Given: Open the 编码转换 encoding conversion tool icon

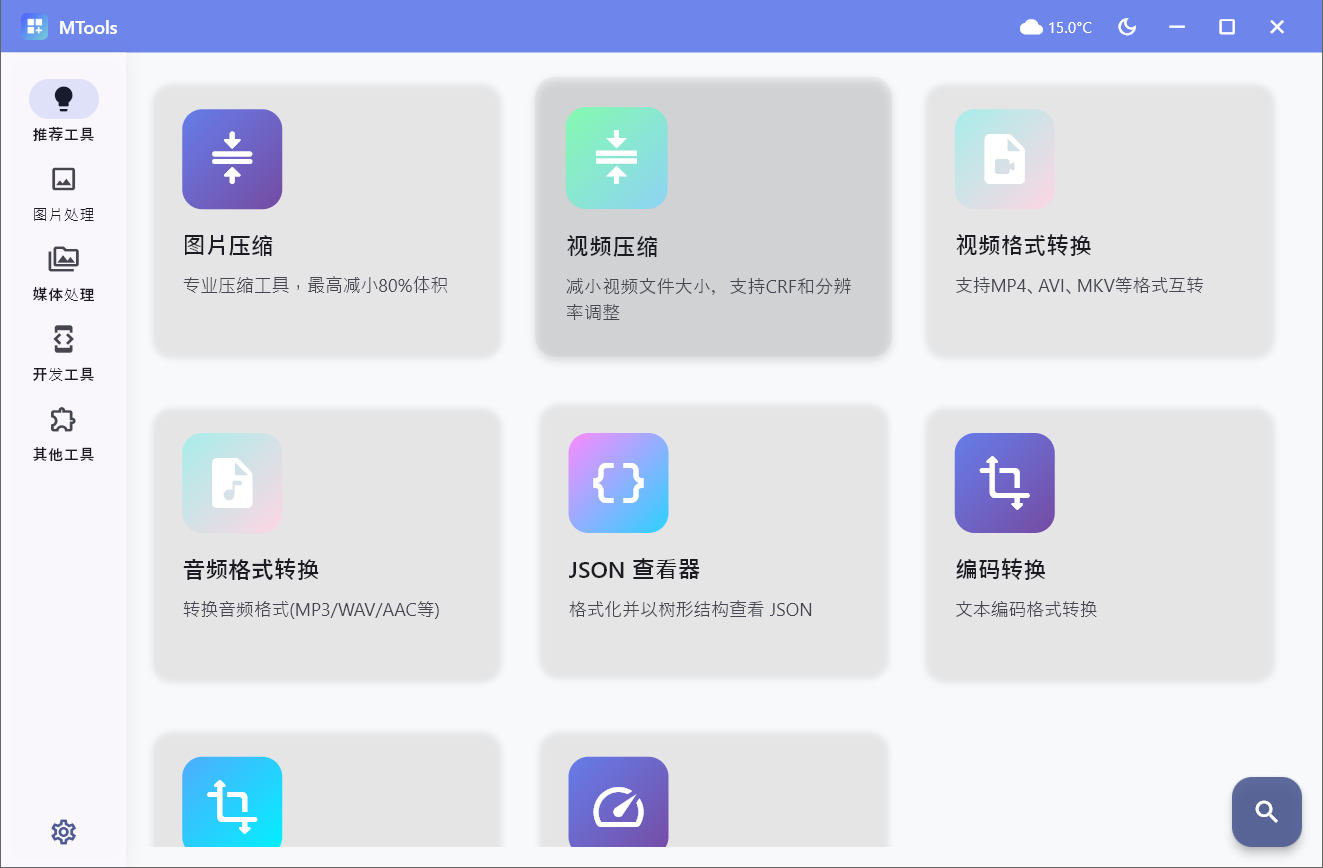Looking at the screenshot, I should point(1004,483).
